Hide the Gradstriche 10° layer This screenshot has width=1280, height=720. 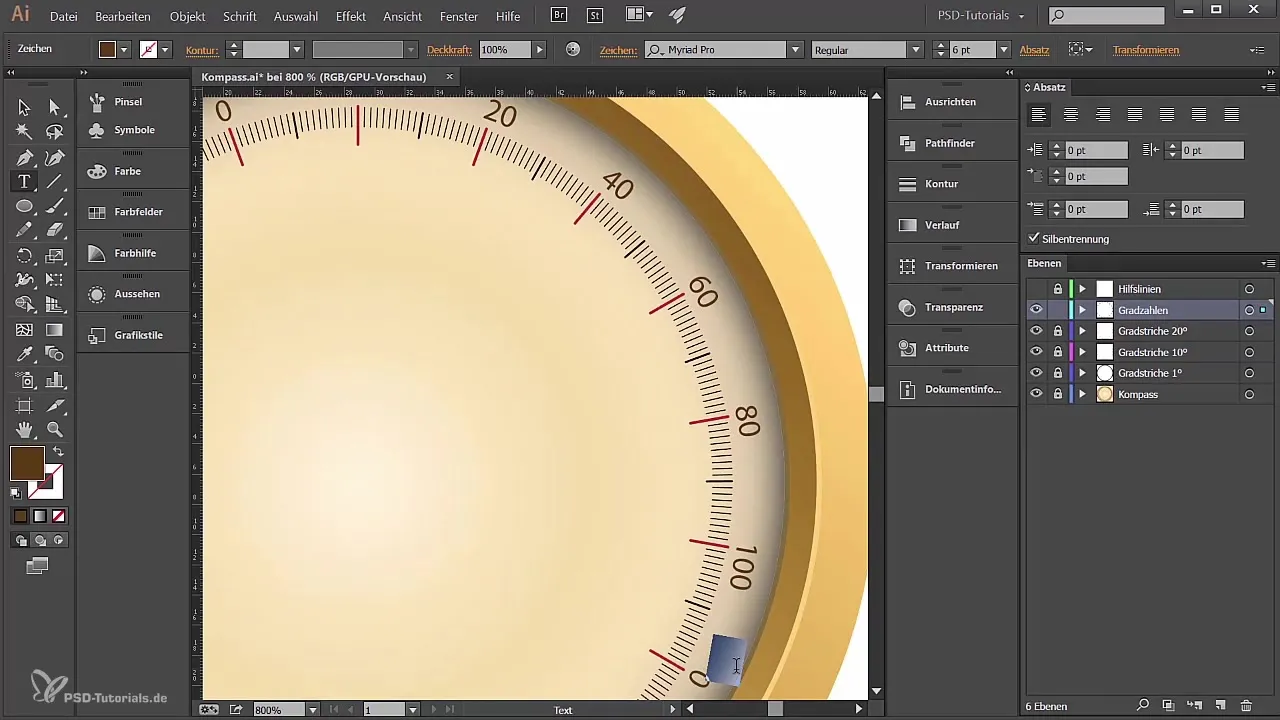point(1036,352)
